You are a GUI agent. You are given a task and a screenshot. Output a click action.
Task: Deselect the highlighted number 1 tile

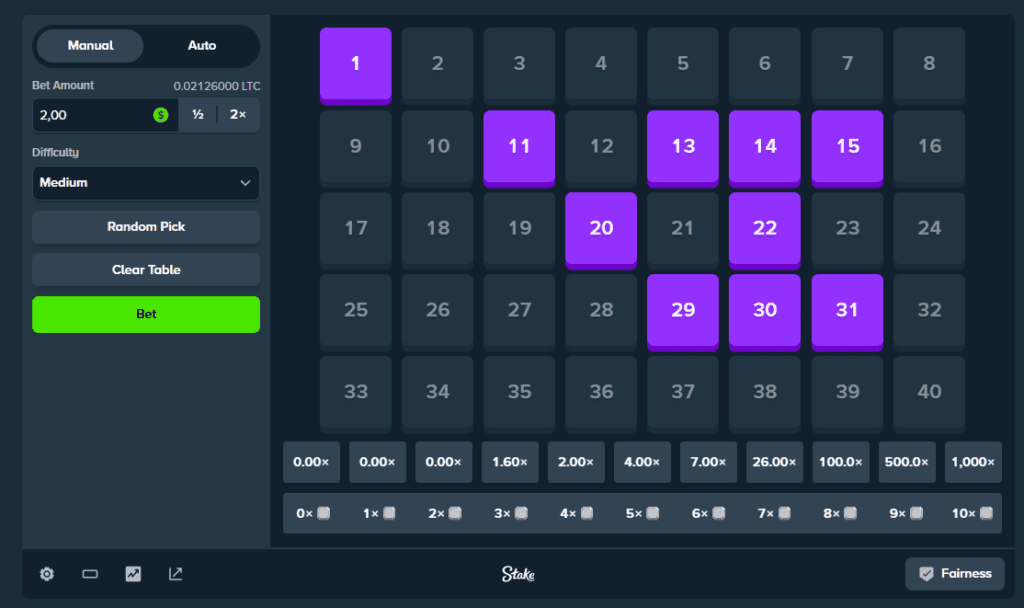pyautogui.click(x=355, y=65)
